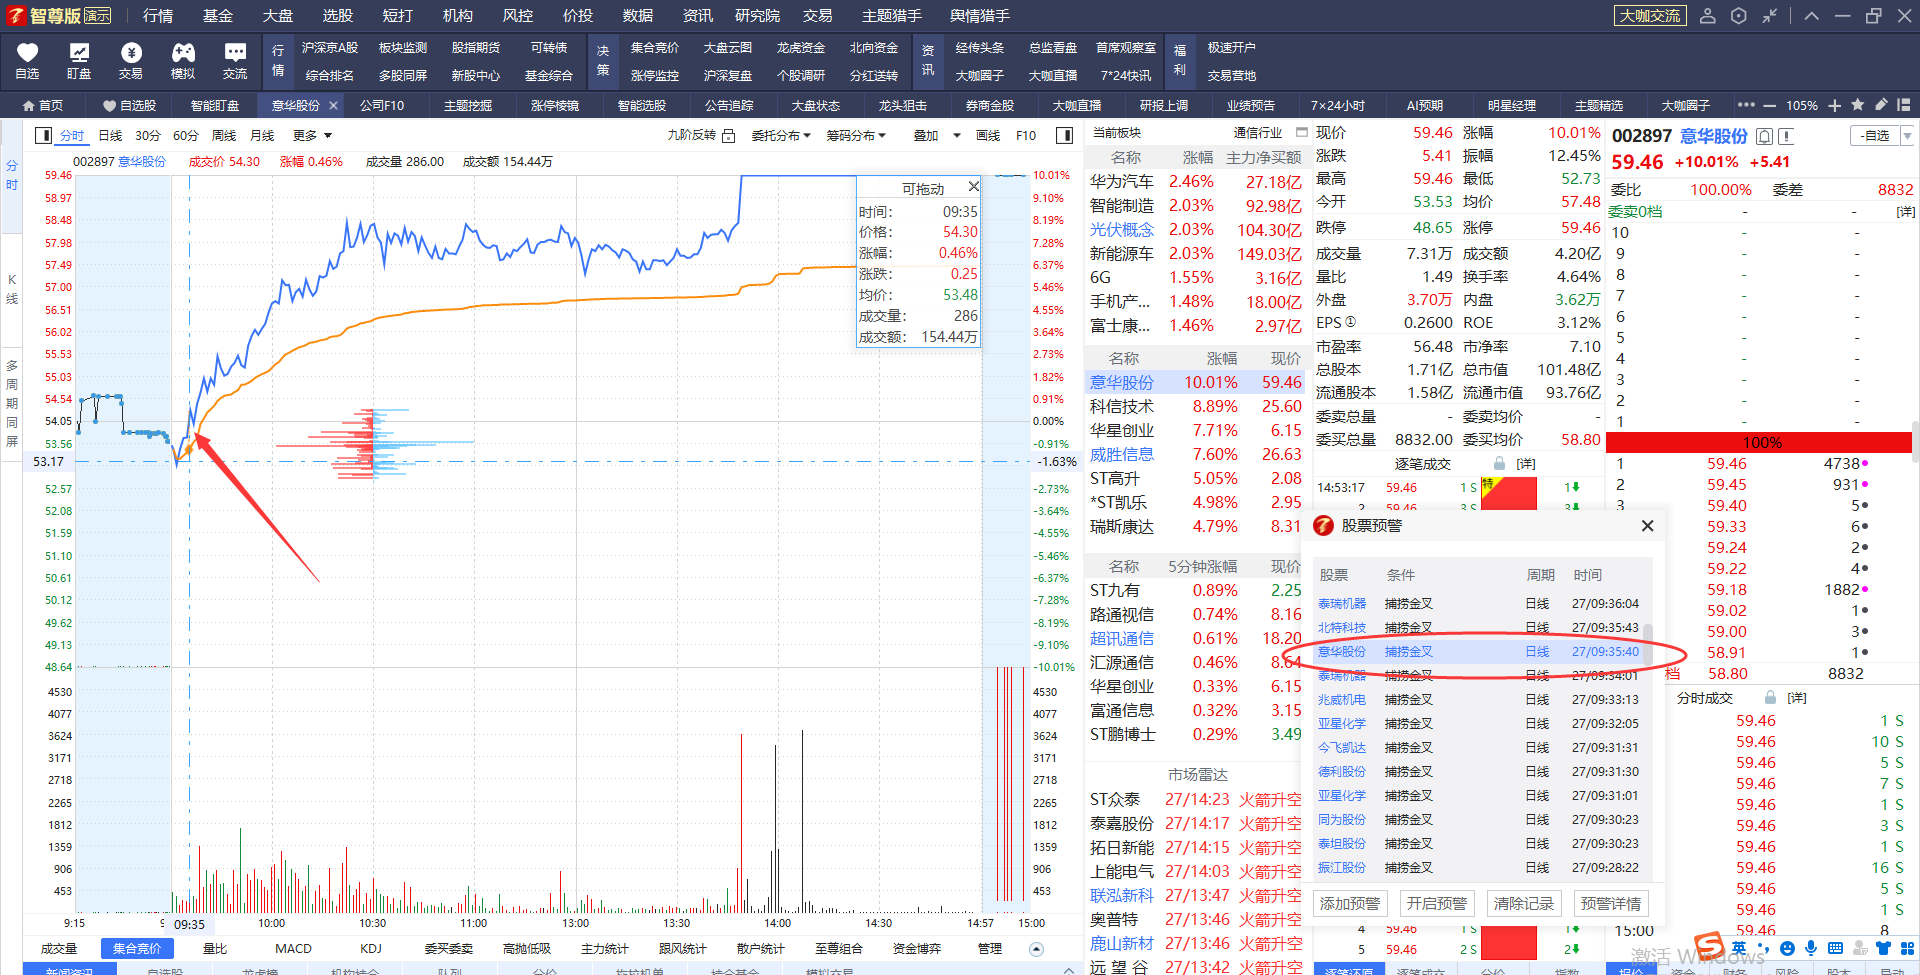1920x975 pixels.
Task: Click the Sogou input method logo
Action: coord(1709,946)
